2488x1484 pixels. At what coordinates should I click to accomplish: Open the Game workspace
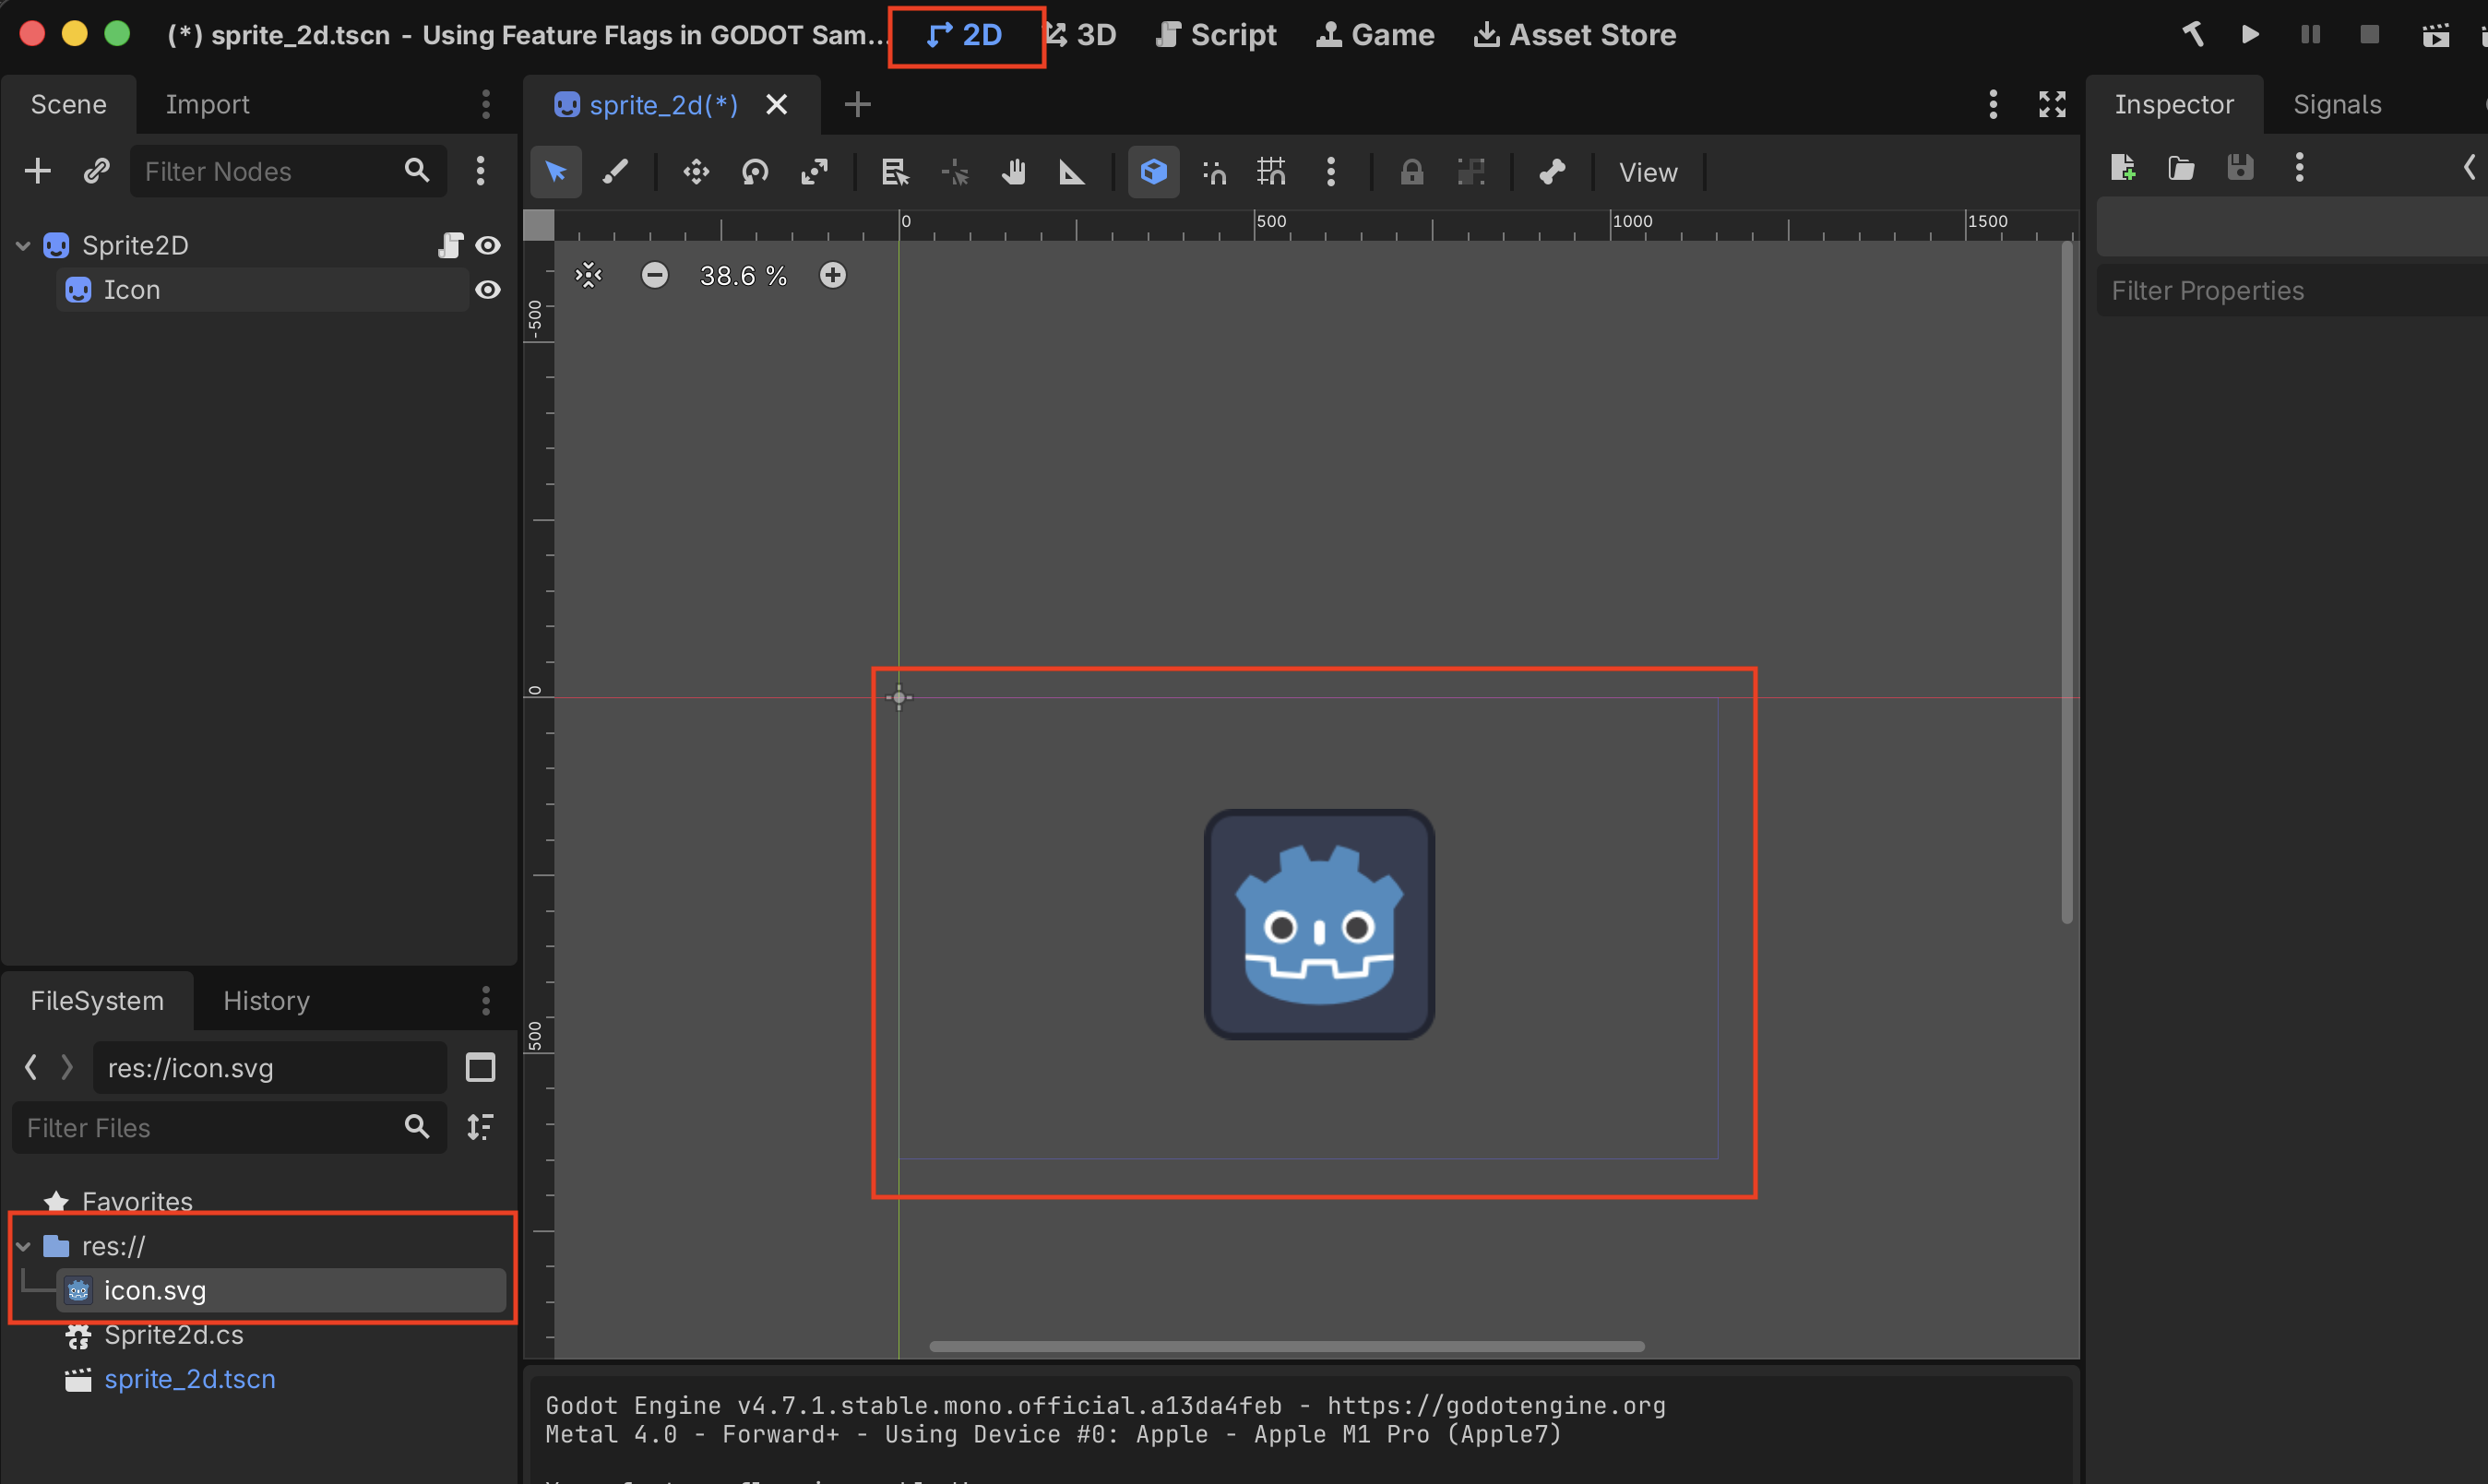click(x=1375, y=35)
